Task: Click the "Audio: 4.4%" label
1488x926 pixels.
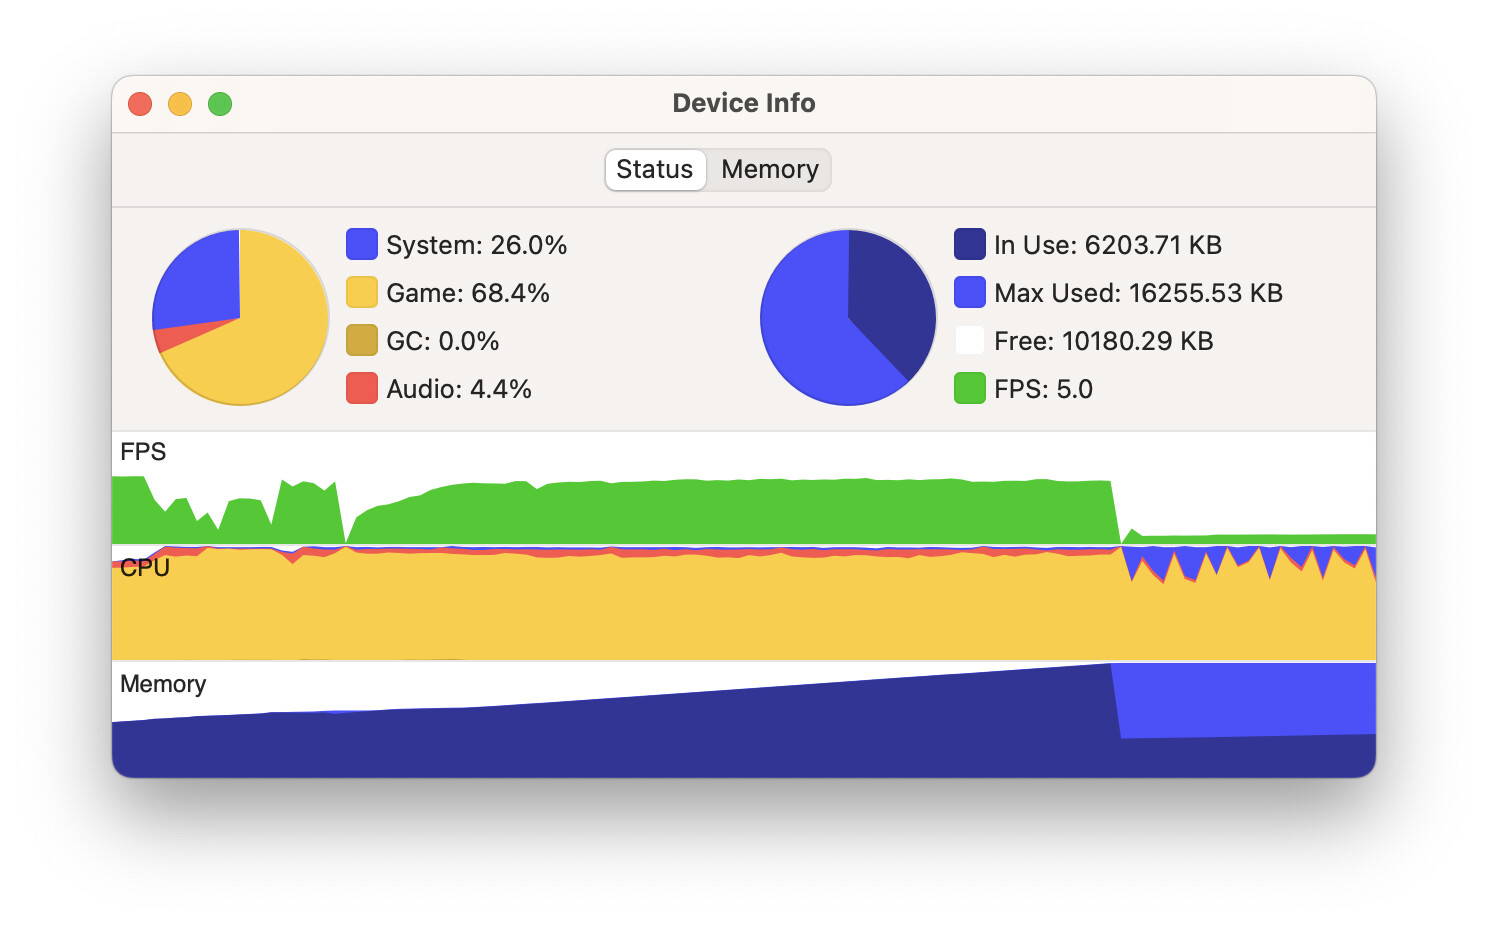Action: point(459,389)
